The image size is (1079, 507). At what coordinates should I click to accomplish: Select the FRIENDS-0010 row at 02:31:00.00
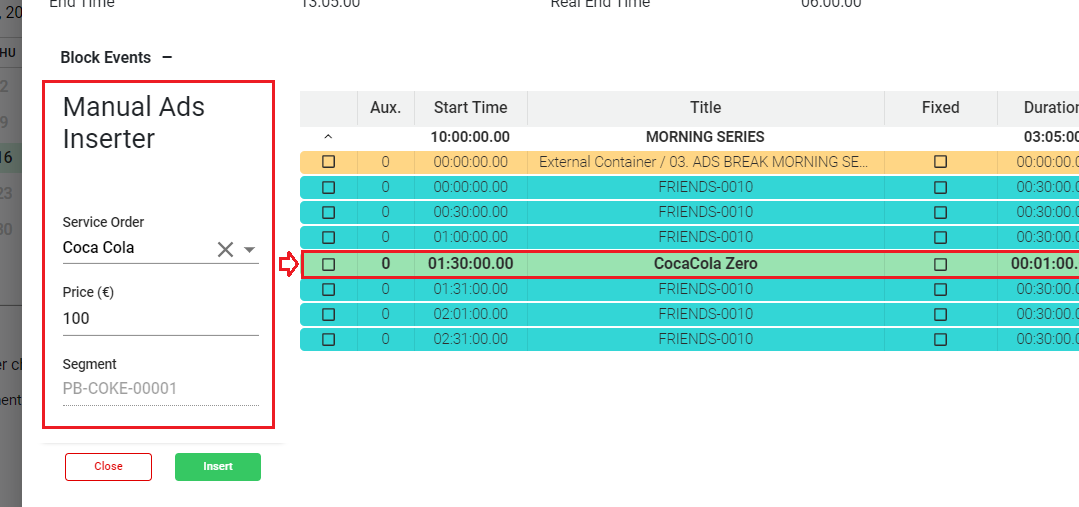[x=705, y=339]
